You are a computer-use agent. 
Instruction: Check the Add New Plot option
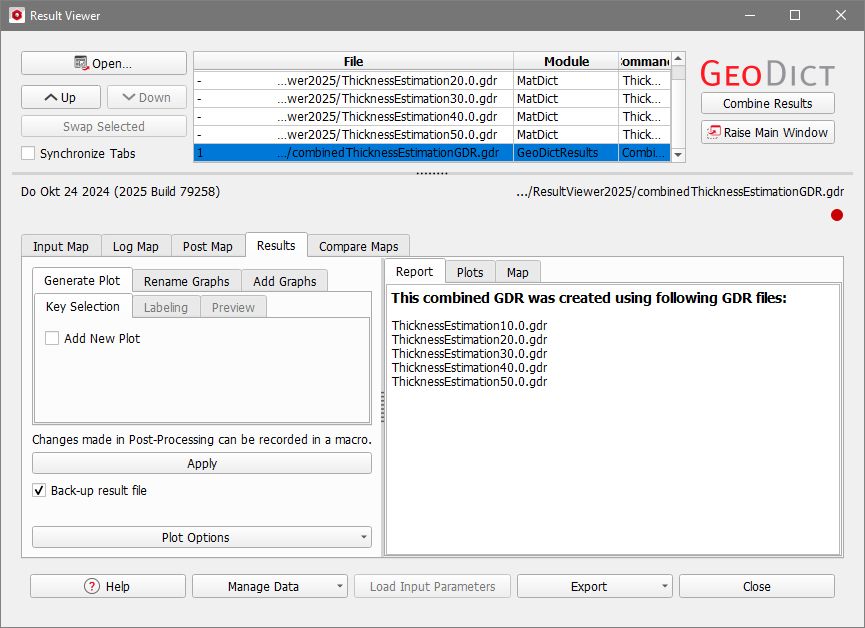tap(52, 340)
